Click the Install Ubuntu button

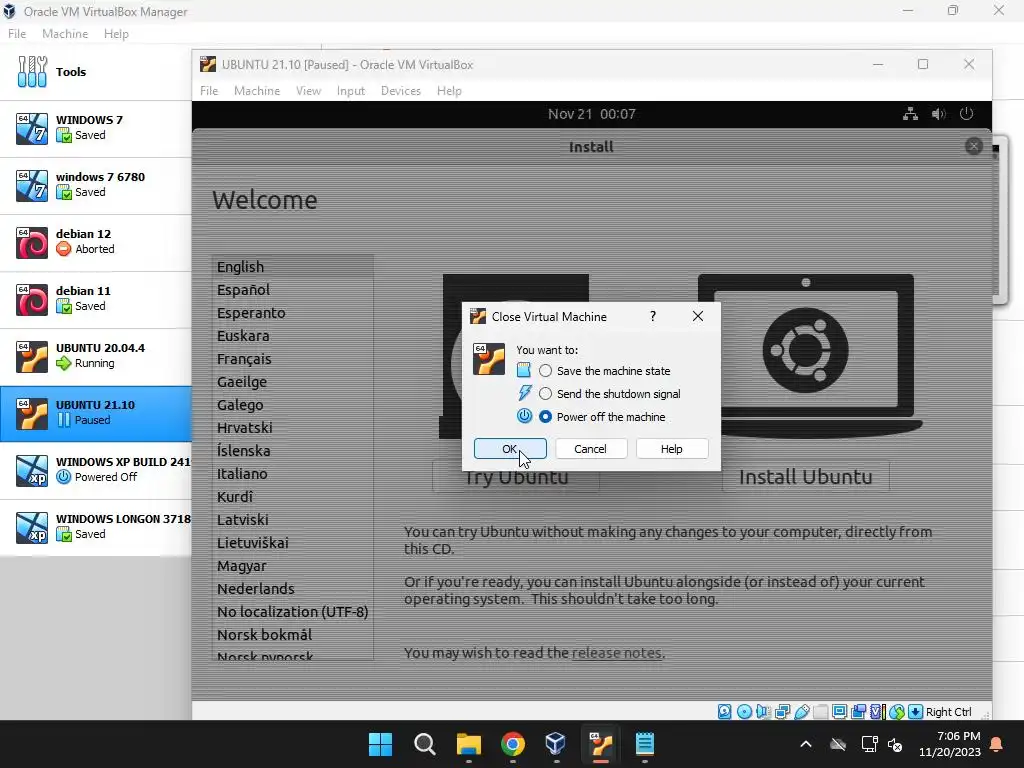point(805,477)
